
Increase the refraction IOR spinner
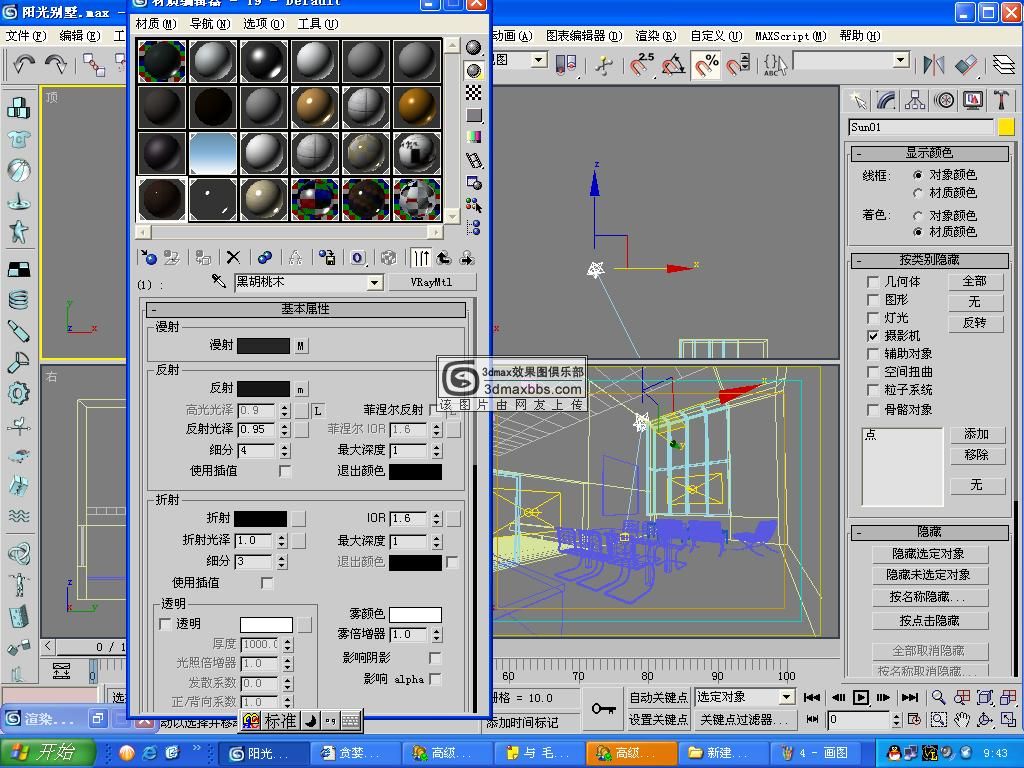[x=437, y=515]
